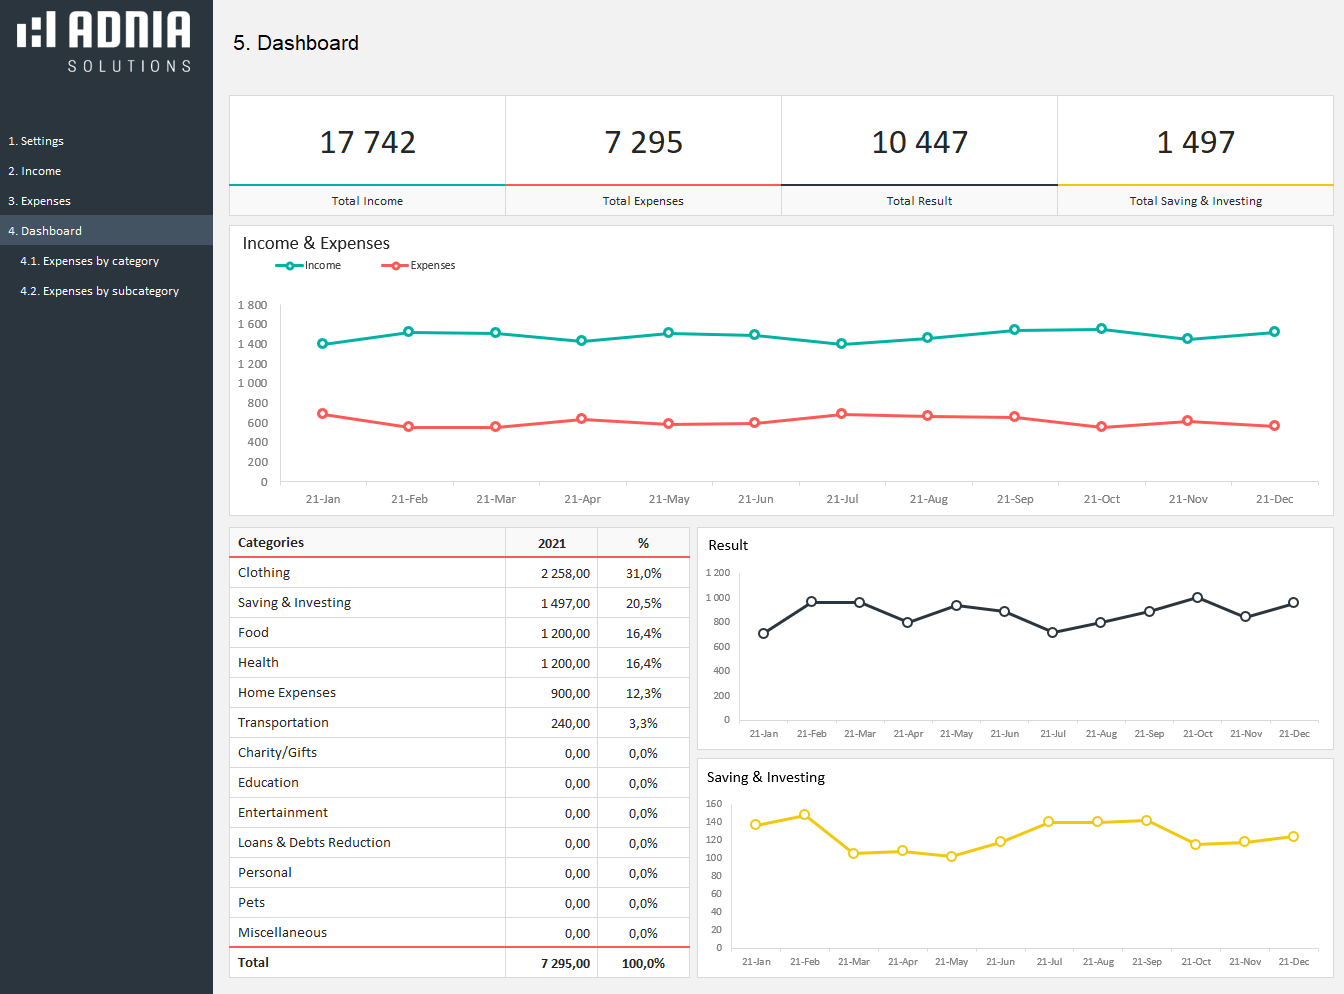The image size is (1344, 994).
Task: Select the Total Expenses card
Action: pyautogui.click(x=643, y=156)
